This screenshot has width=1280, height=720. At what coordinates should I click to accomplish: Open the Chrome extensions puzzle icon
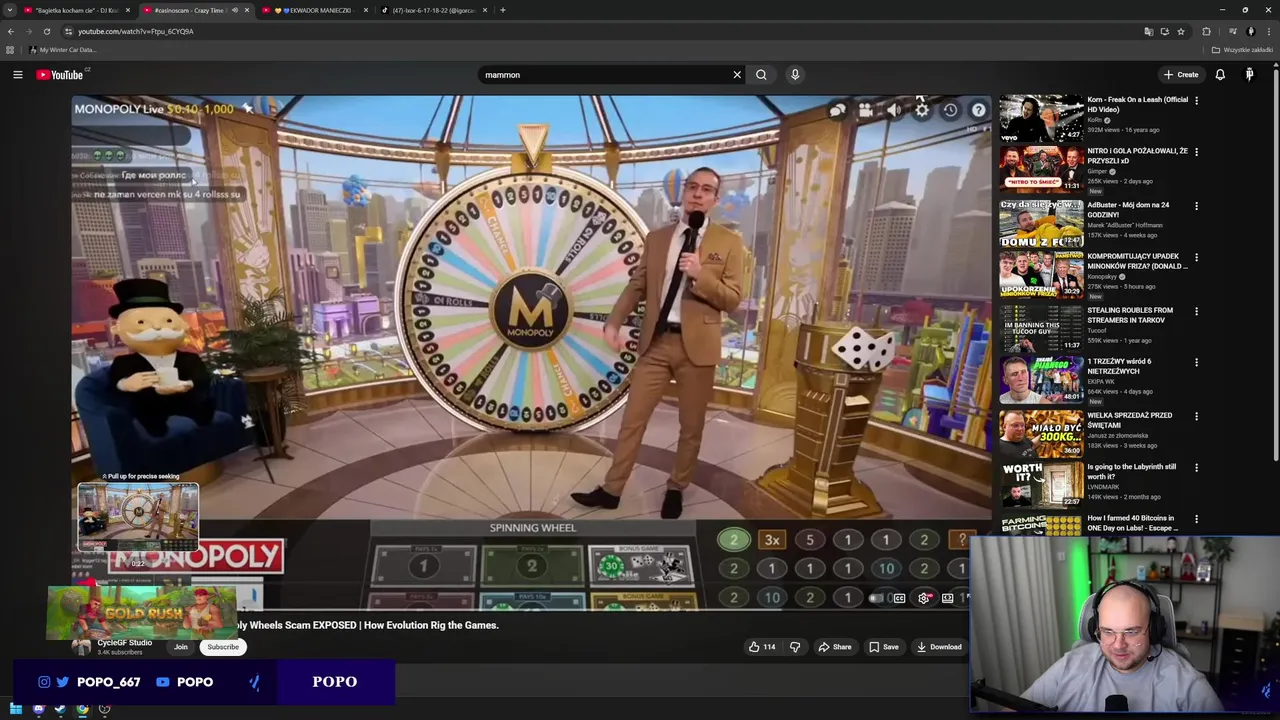[1206, 31]
